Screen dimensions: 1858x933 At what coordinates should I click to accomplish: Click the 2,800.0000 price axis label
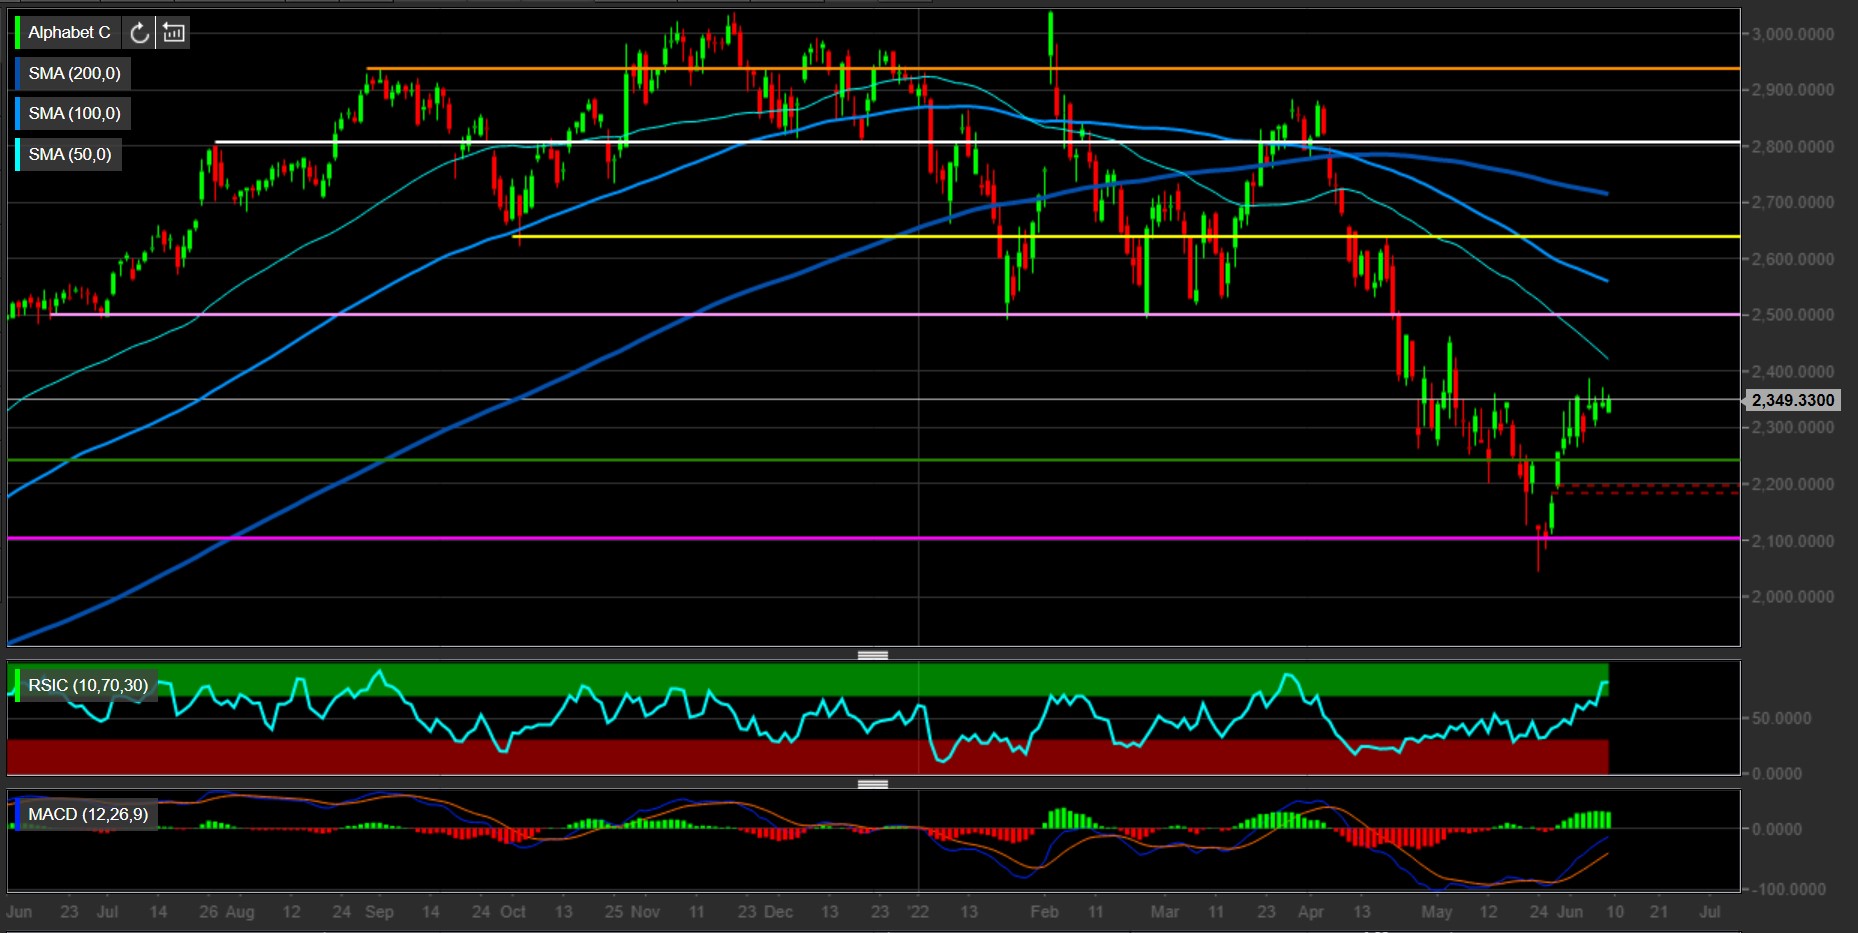1793,146
